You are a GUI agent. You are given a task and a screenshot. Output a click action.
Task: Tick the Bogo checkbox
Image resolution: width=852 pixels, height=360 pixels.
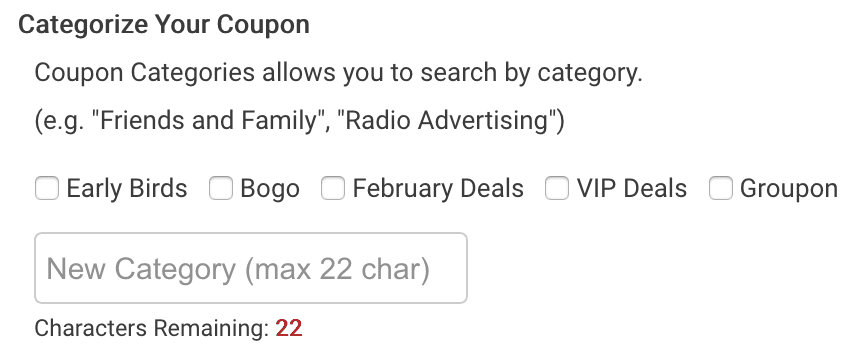[x=221, y=189]
